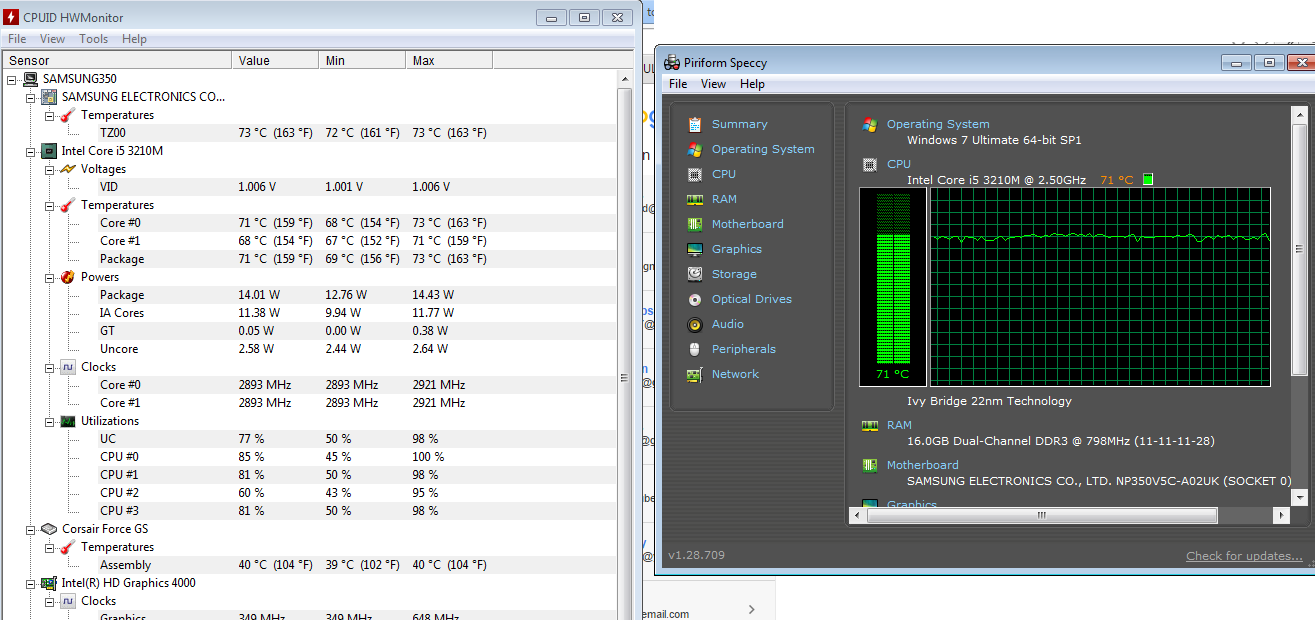The height and width of the screenshot is (620, 1315).
Task: Select the Assembly temperature row
Action: (x=309, y=565)
